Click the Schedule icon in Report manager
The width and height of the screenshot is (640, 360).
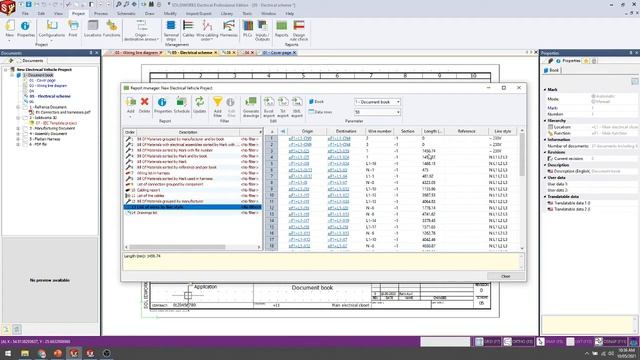pyautogui.click(x=181, y=102)
